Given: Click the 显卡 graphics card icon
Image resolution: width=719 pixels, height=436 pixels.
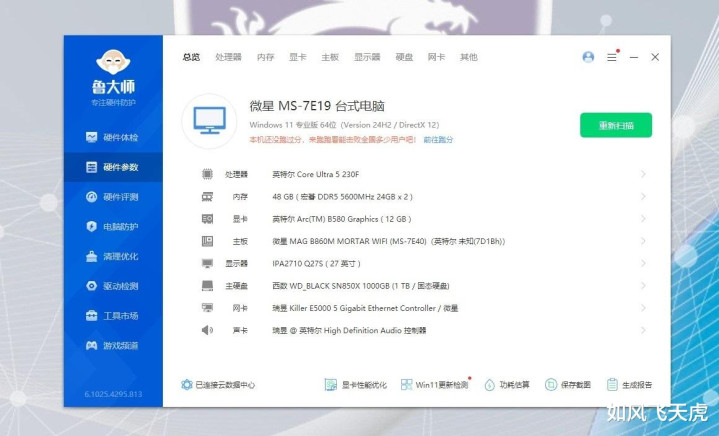Looking at the screenshot, I should pos(207,219).
